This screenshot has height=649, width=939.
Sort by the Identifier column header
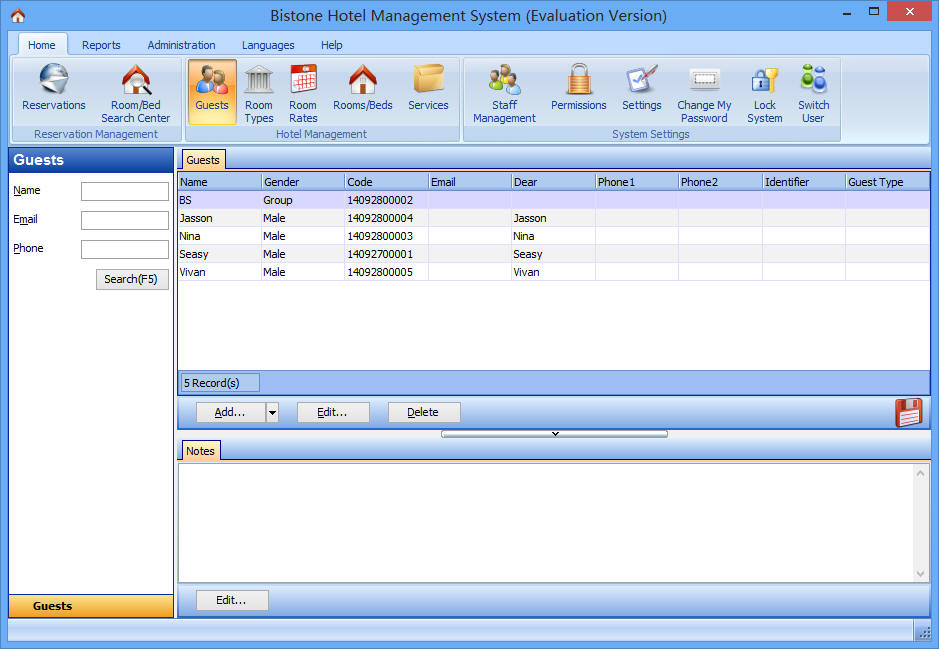tap(804, 182)
